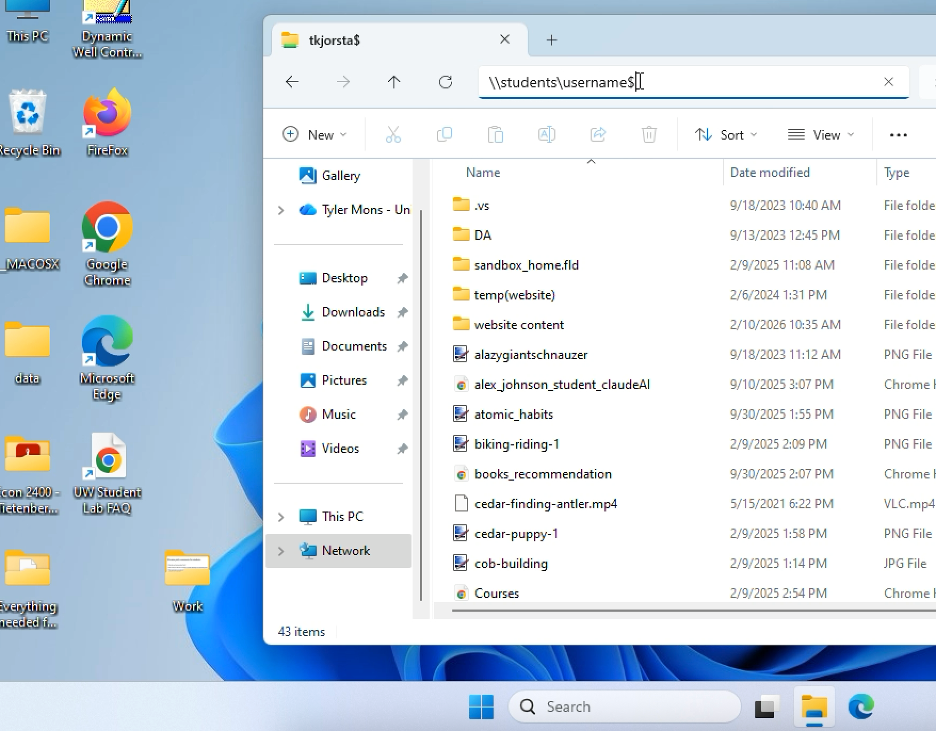
Task: Go up one folder level
Action: 394,82
